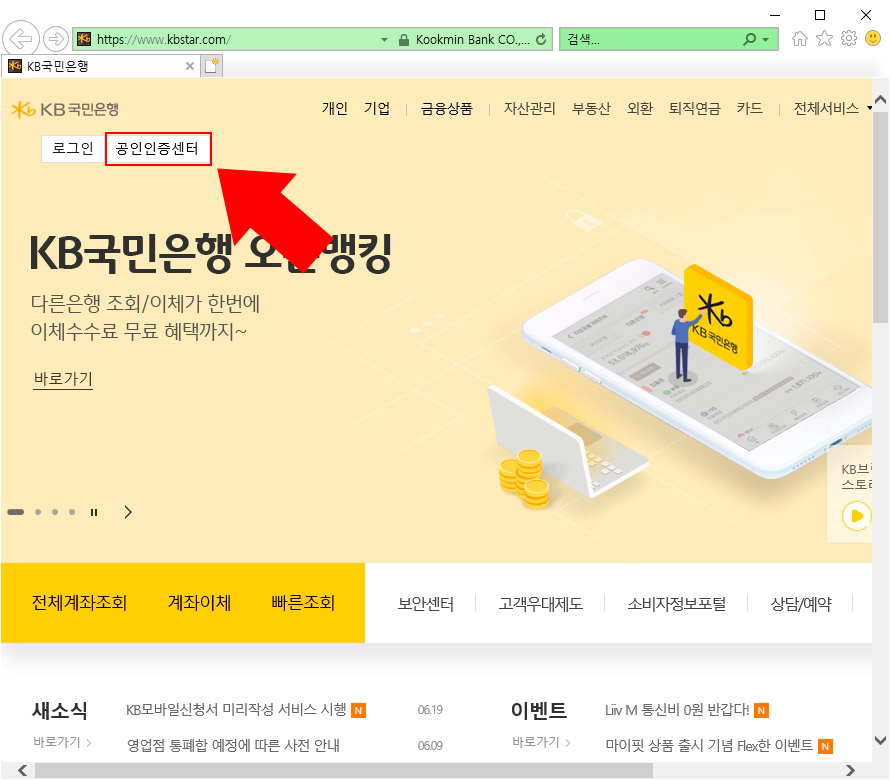
Task: Open the Favorites star icon
Action: pos(824,39)
